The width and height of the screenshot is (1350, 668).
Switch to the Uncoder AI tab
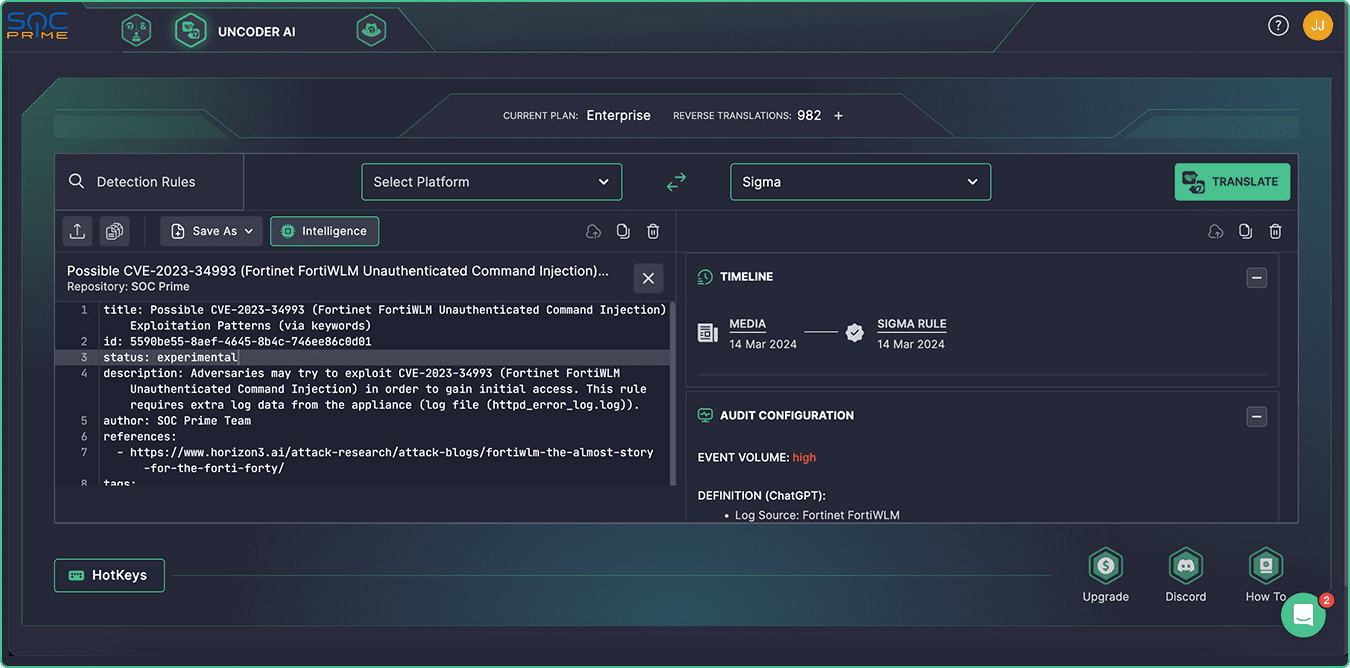[236, 31]
